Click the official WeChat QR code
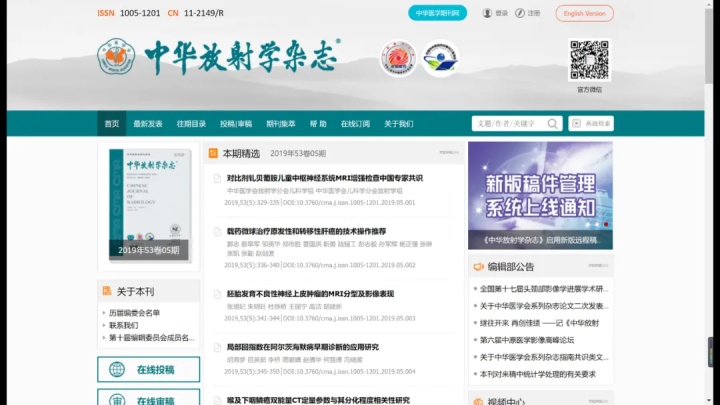This screenshot has width=720, height=405. pyautogui.click(x=590, y=60)
